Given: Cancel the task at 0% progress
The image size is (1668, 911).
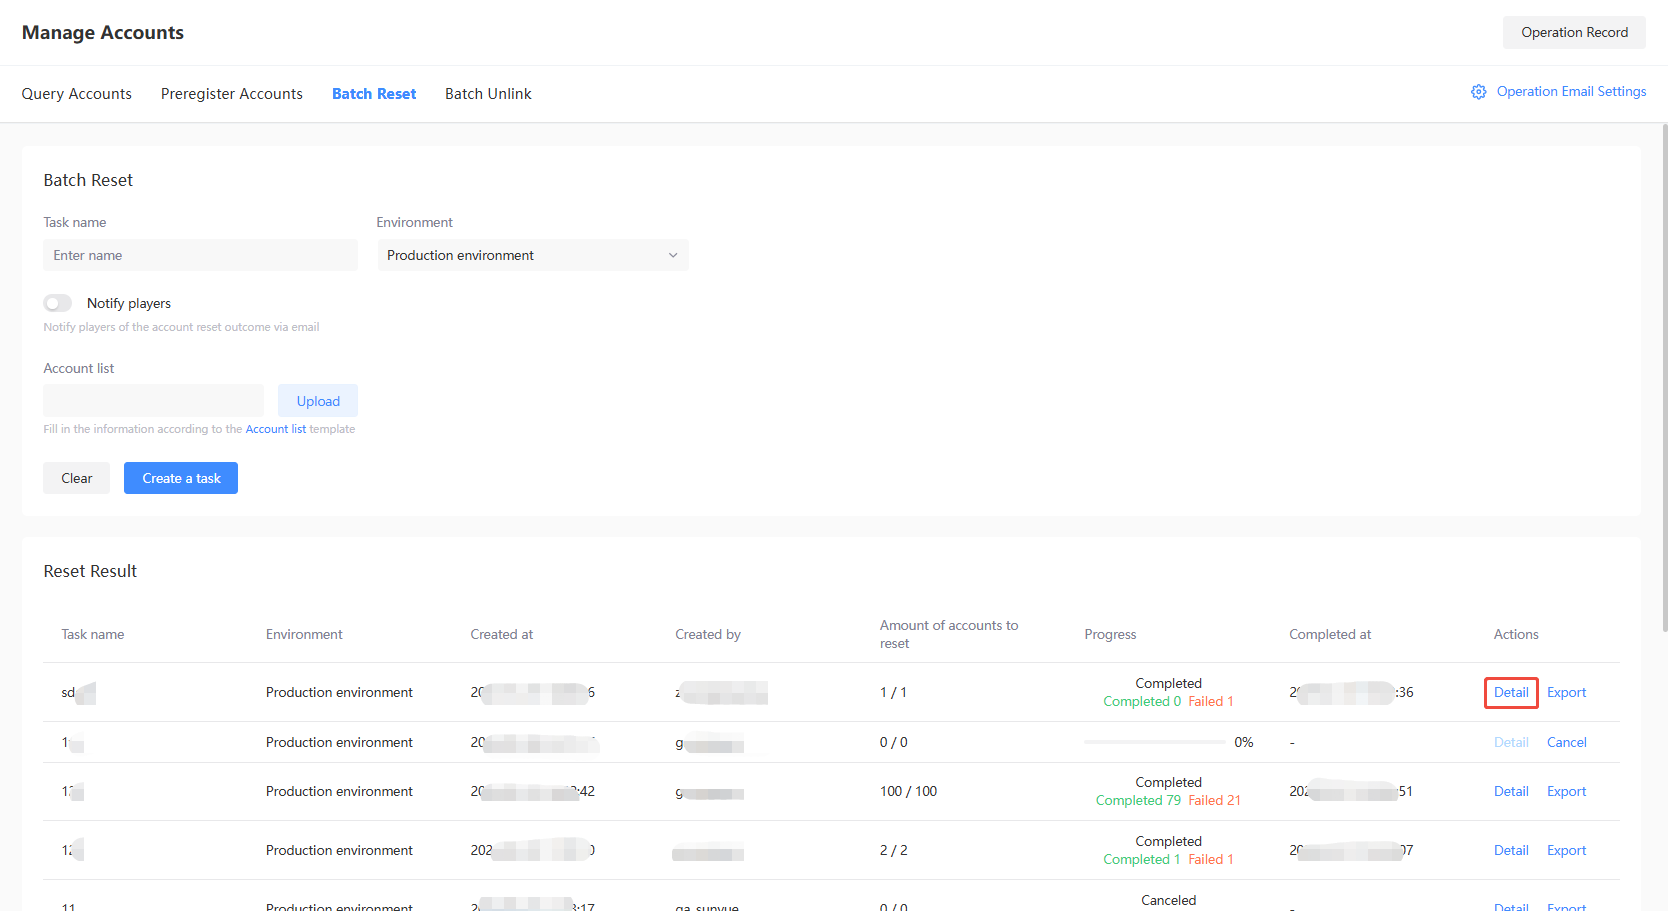Looking at the screenshot, I should [x=1566, y=742].
